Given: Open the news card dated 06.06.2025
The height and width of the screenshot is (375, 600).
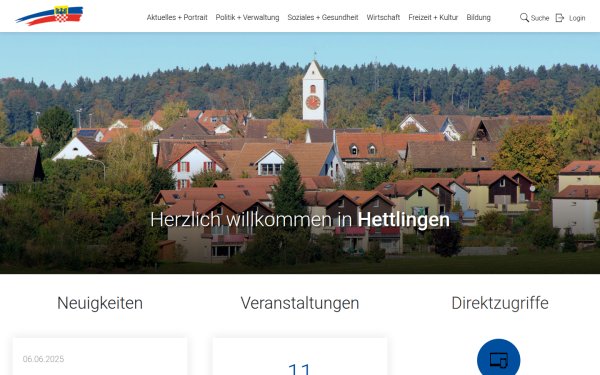Looking at the screenshot, I should (100, 357).
